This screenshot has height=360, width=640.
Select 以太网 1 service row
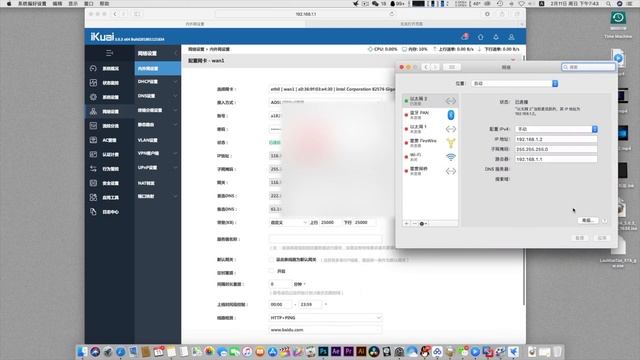(x=430, y=129)
